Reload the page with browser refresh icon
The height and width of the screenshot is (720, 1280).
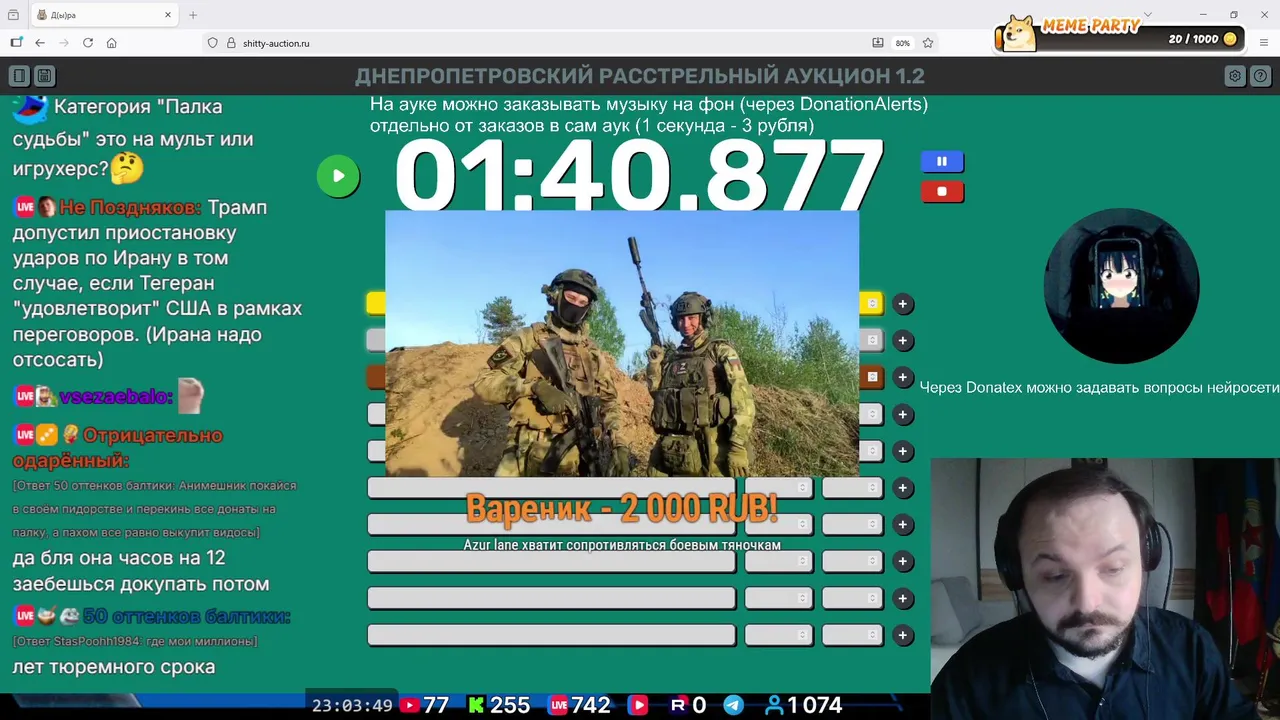(x=88, y=43)
